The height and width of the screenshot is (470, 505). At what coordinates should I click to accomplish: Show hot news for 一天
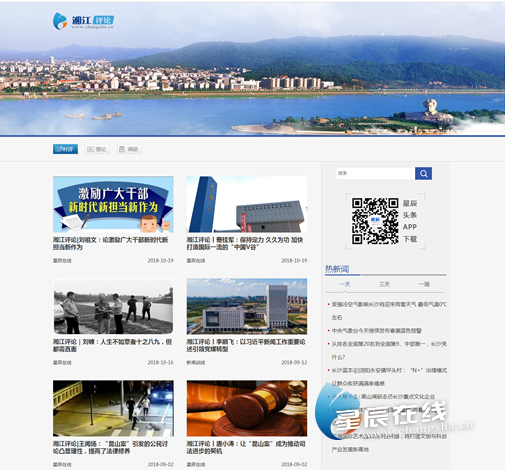[345, 284]
